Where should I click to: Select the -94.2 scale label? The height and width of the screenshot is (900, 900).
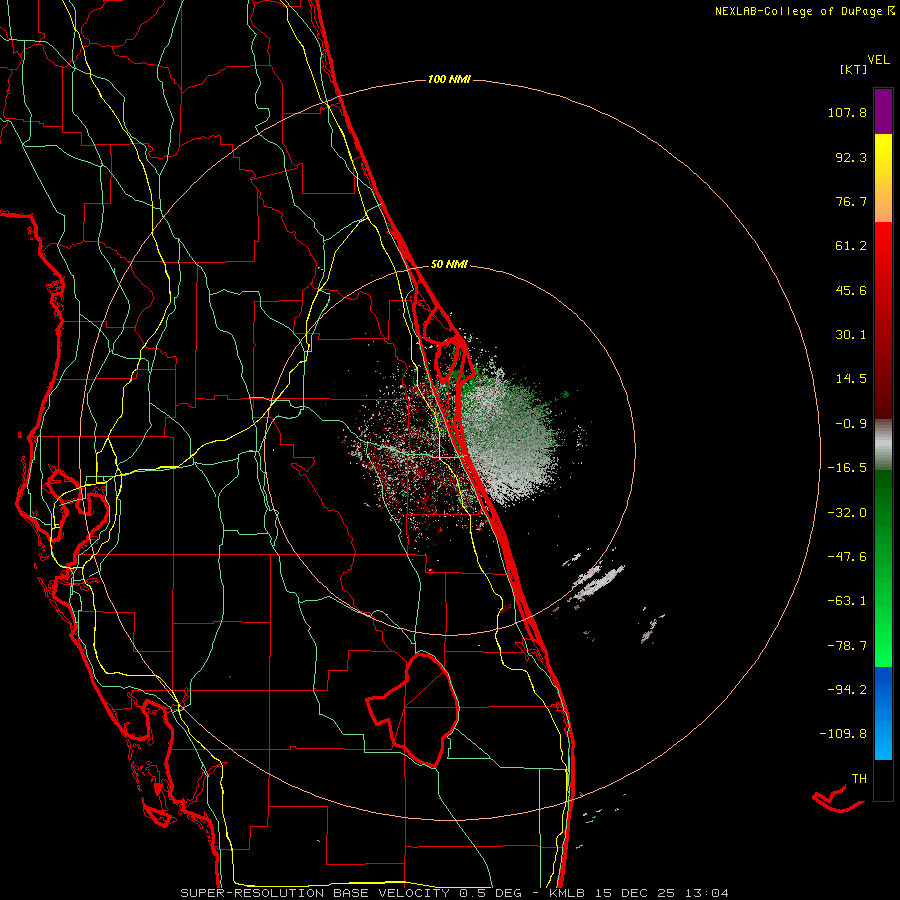[847, 689]
